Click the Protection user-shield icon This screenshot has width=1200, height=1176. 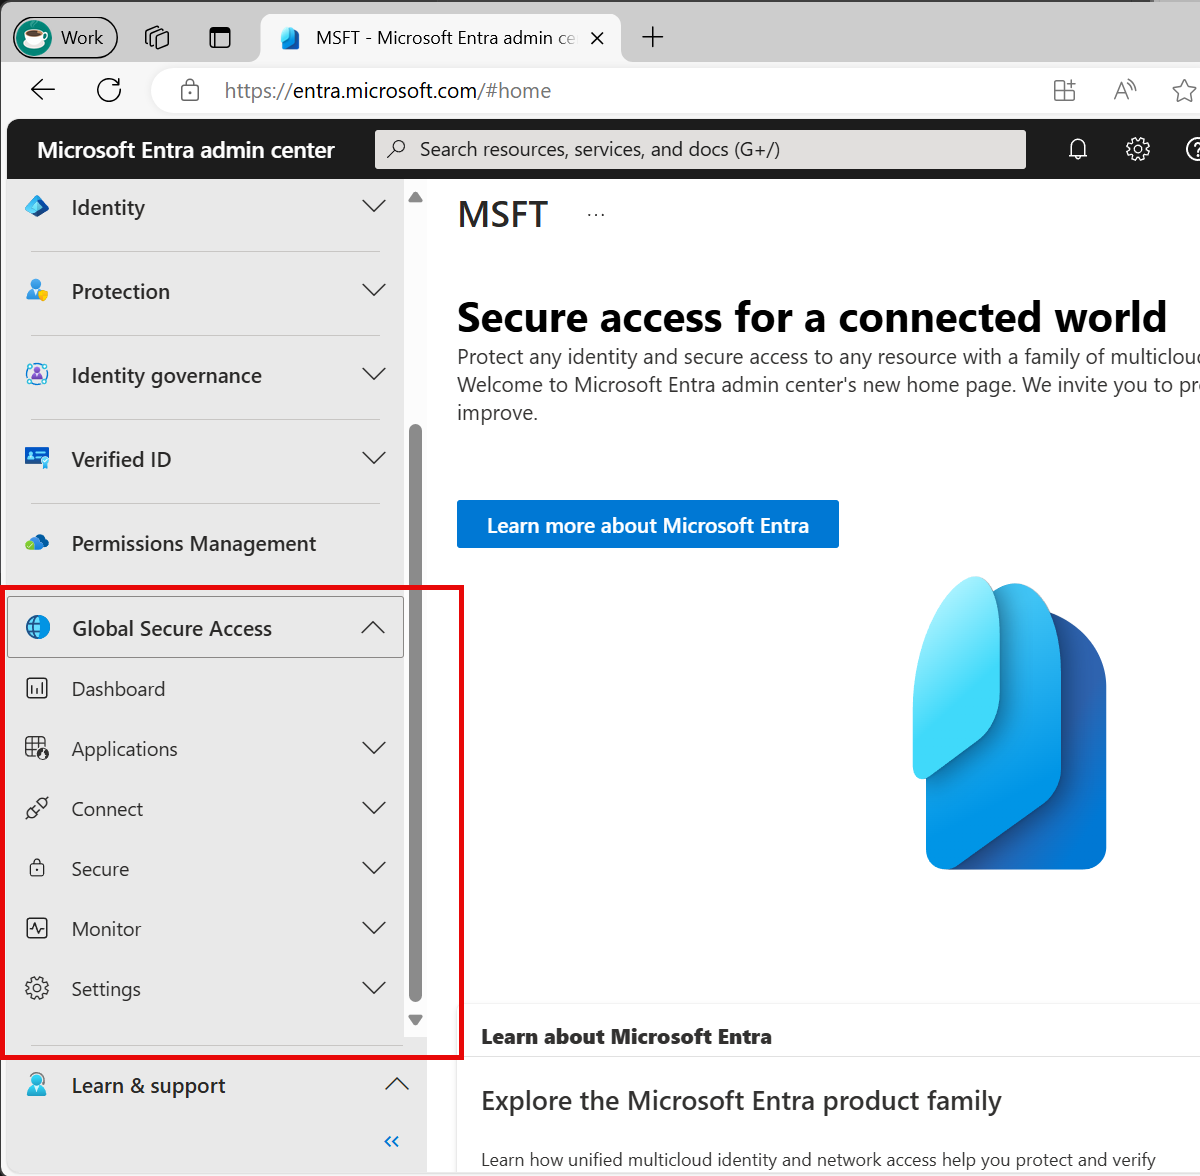coord(37,291)
